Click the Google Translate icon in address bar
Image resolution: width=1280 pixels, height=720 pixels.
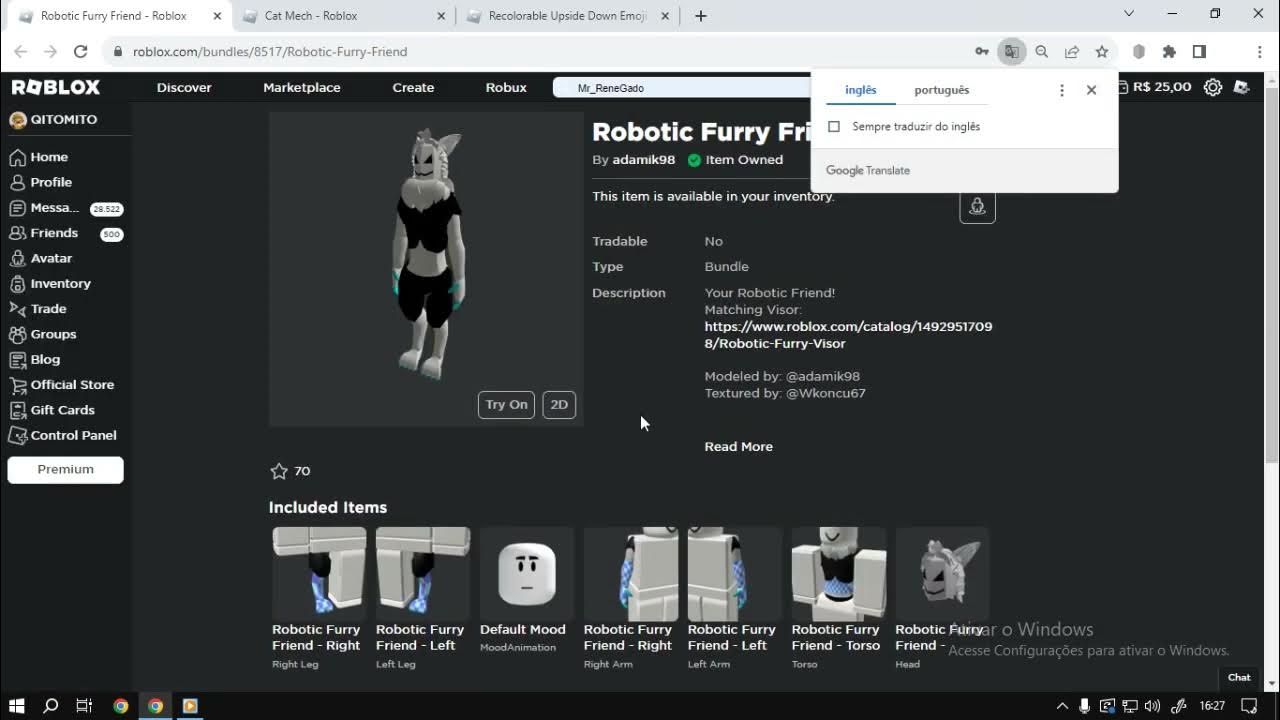click(x=1012, y=52)
